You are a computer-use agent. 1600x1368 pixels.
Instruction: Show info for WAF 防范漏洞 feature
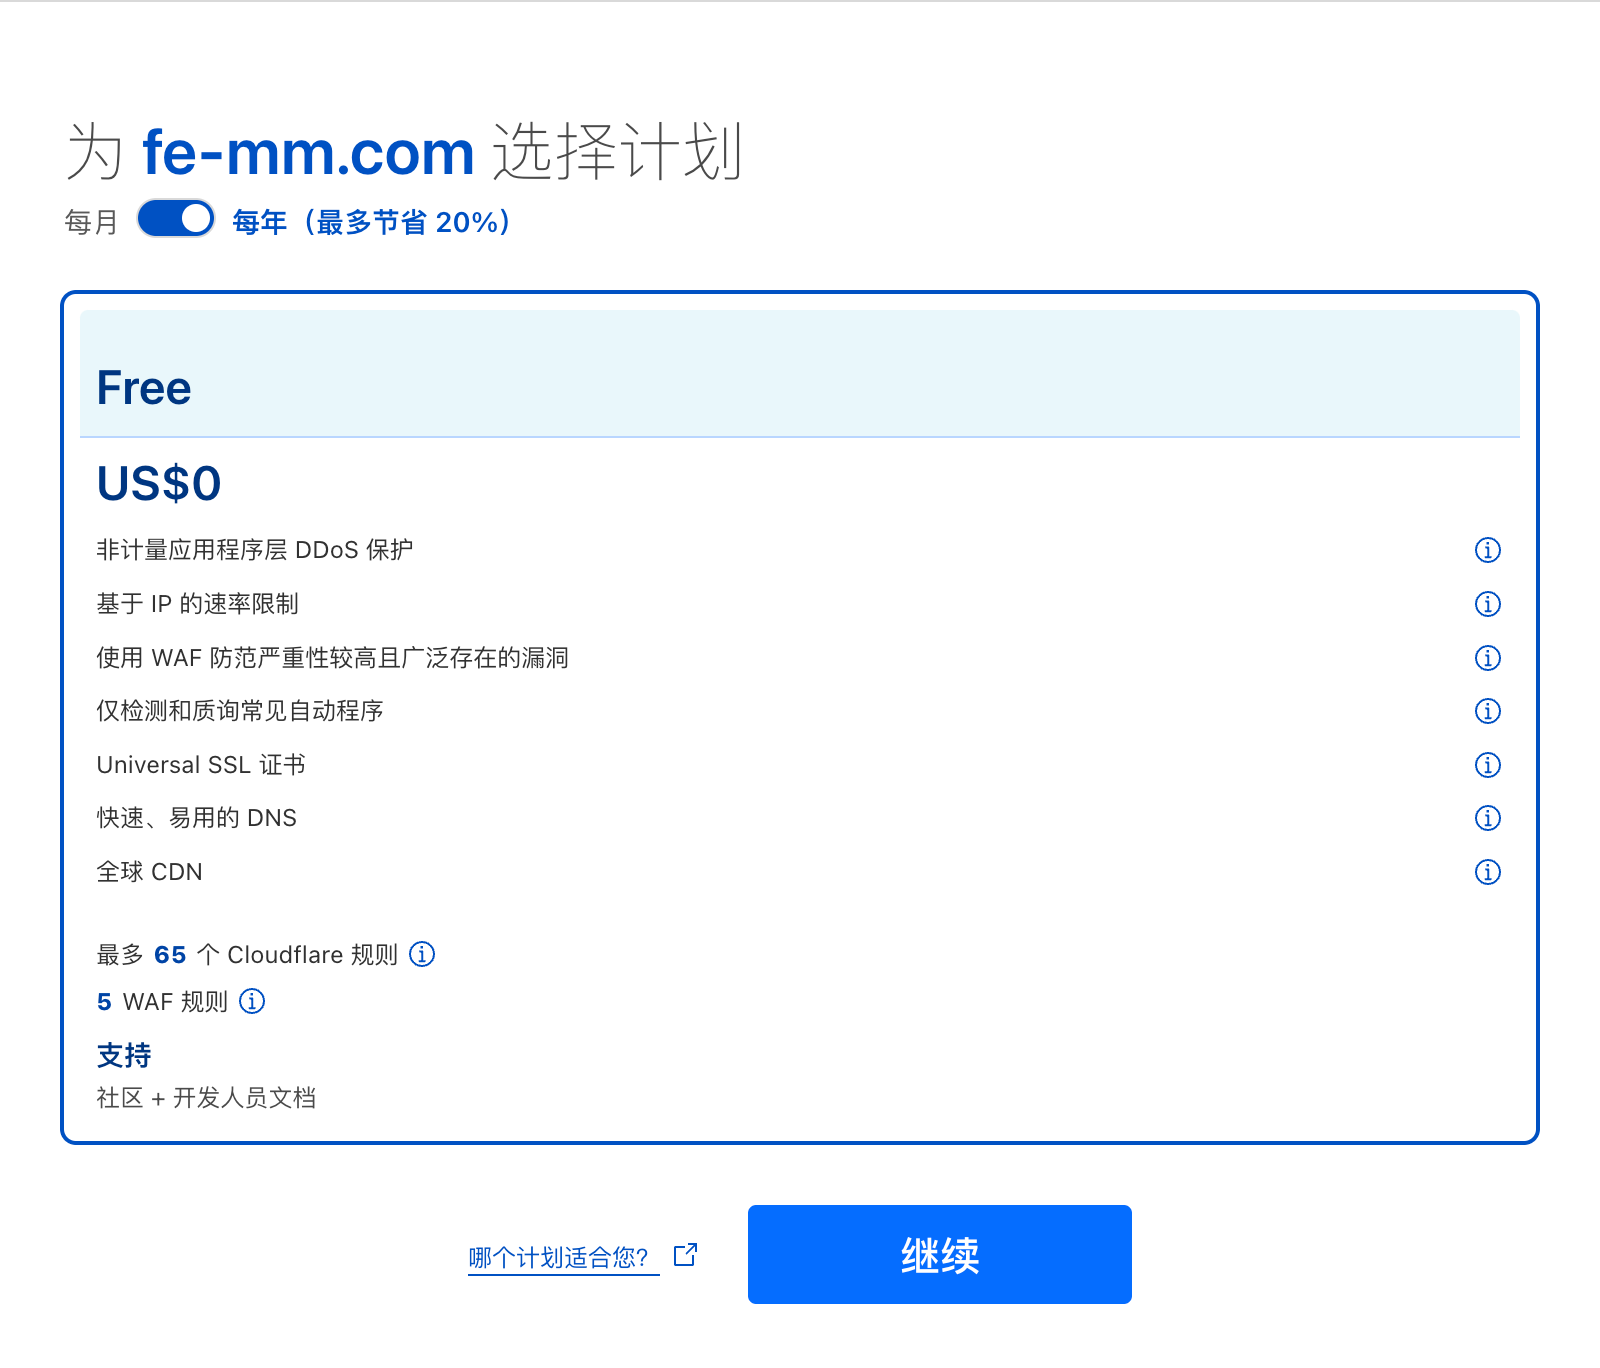click(x=1487, y=658)
